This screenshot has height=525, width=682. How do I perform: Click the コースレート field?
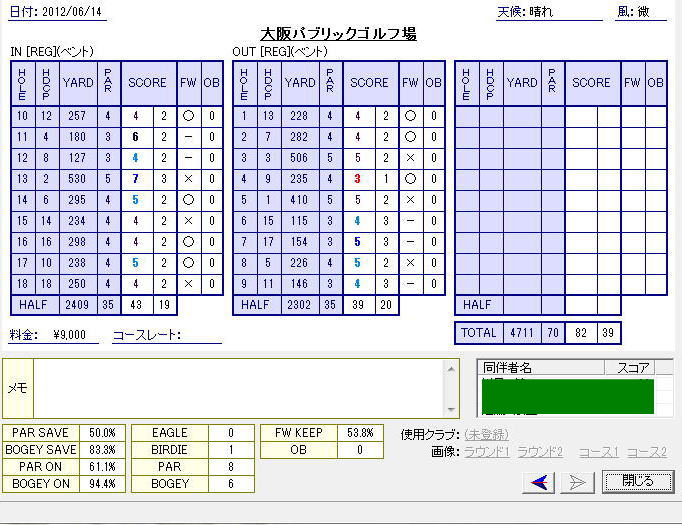(200, 336)
